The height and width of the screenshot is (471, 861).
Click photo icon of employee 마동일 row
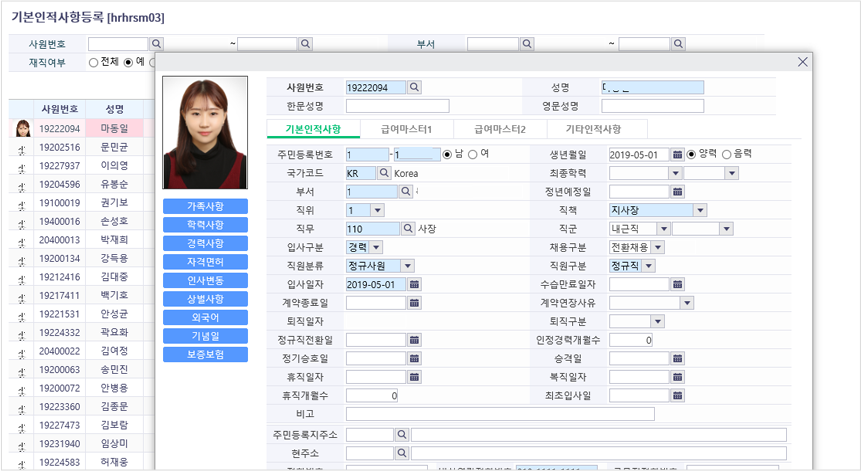pos(23,128)
